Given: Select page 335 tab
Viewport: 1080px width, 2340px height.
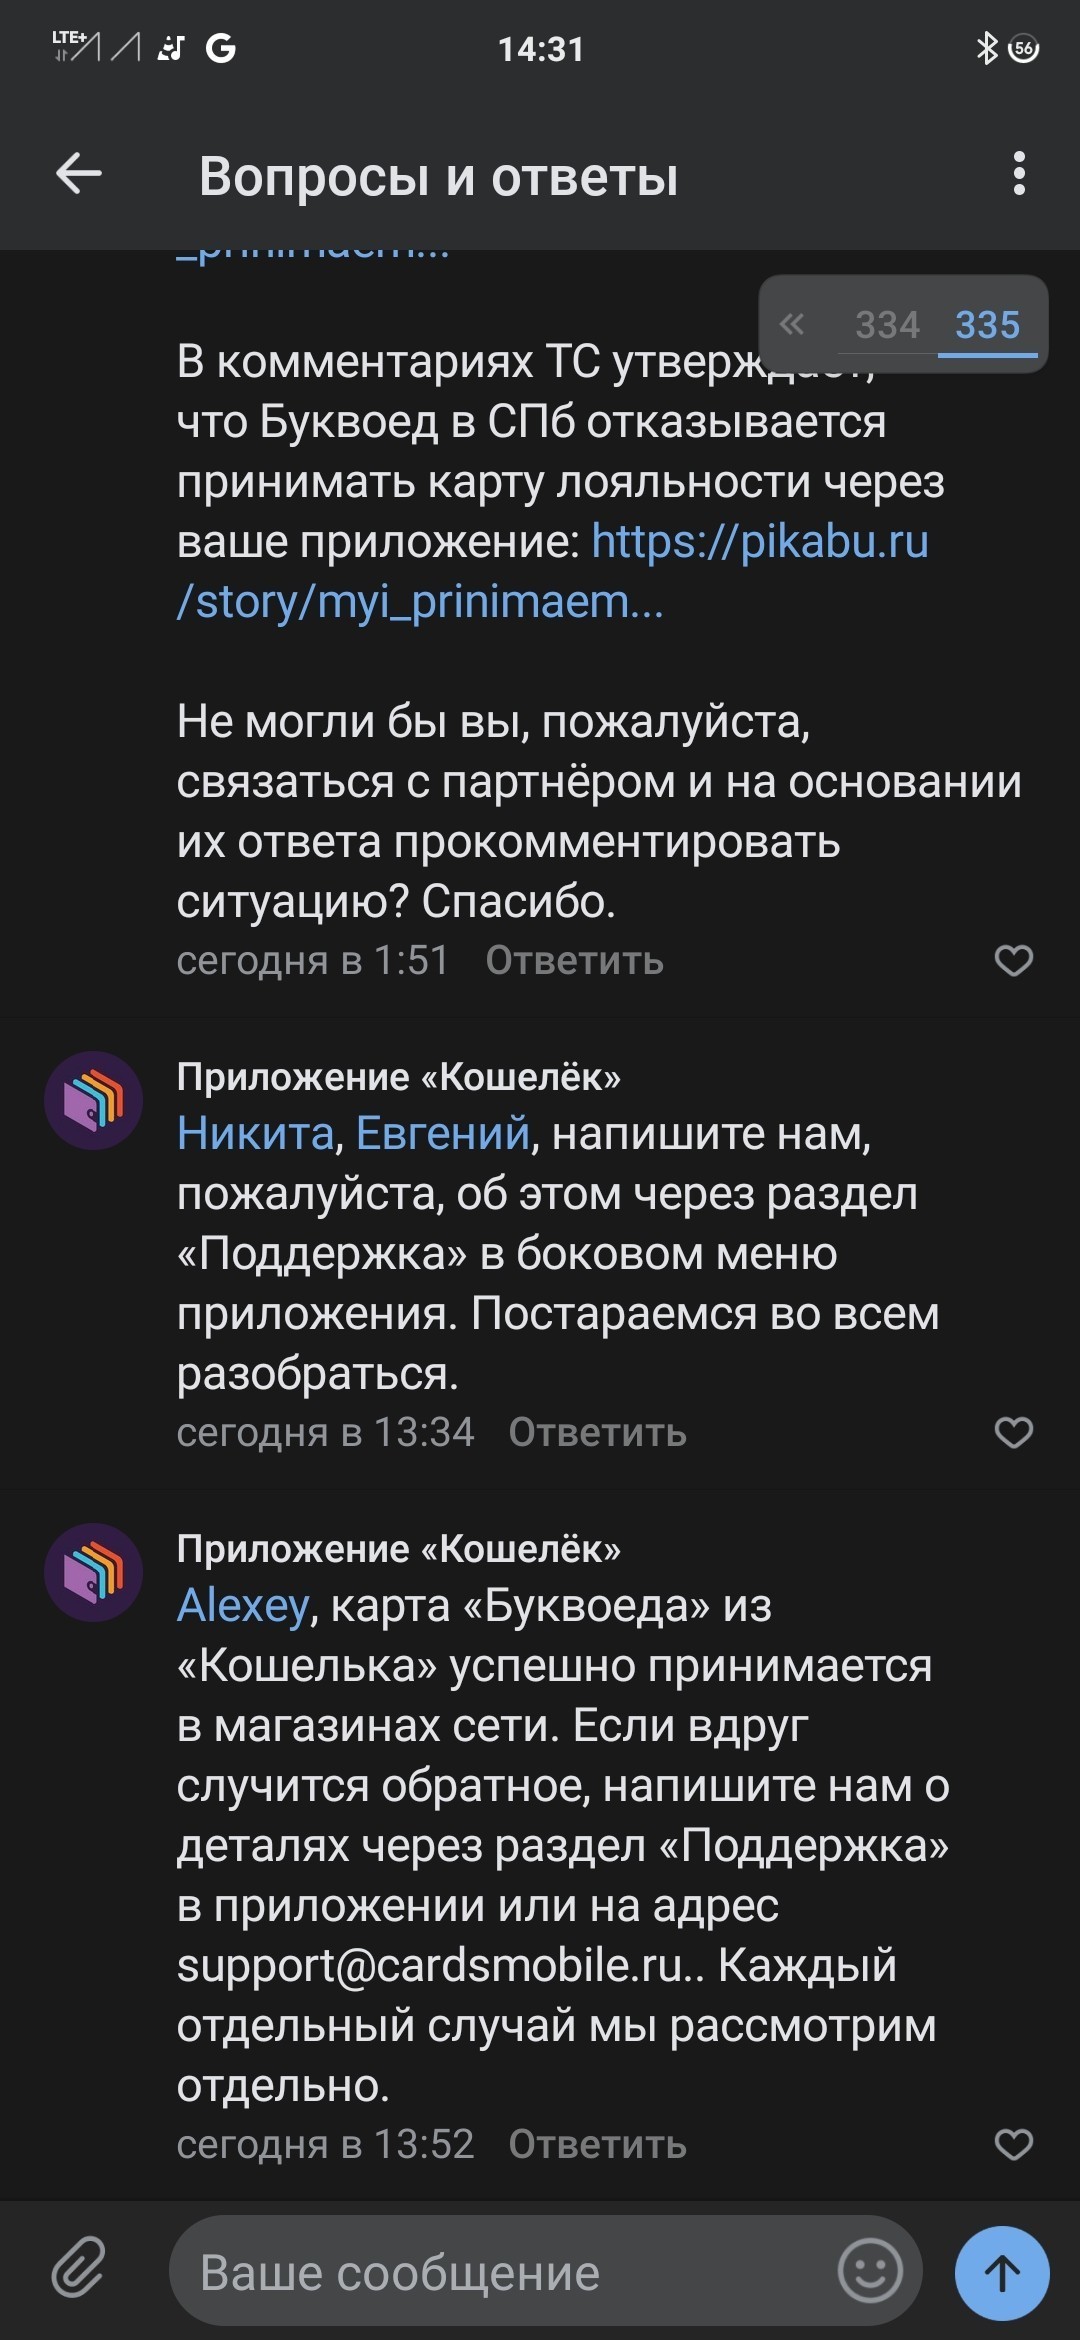Looking at the screenshot, I should click(987, 325).
